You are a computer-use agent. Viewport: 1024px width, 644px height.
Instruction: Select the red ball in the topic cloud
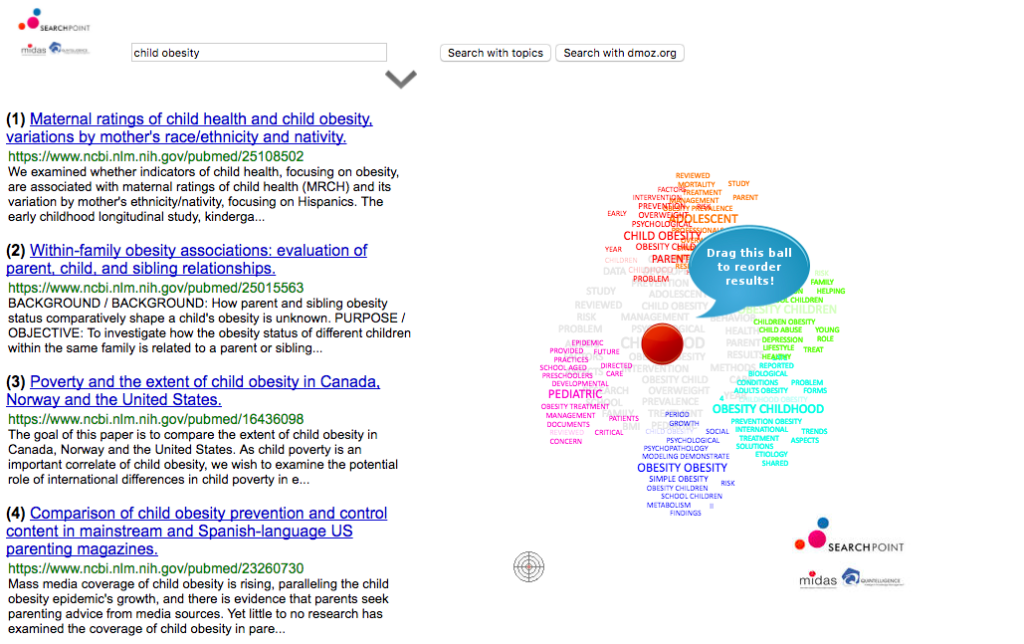click(x=662, y=344)
